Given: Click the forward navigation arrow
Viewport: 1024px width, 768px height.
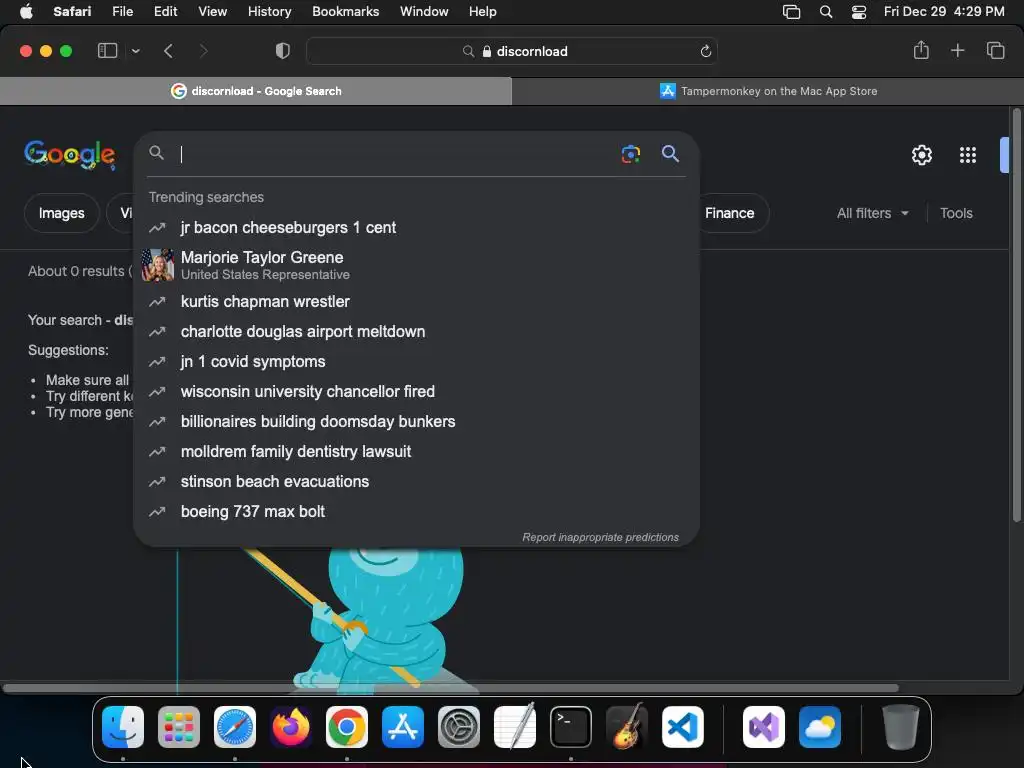Looking at the screenshot, I should tap(203, 51).
